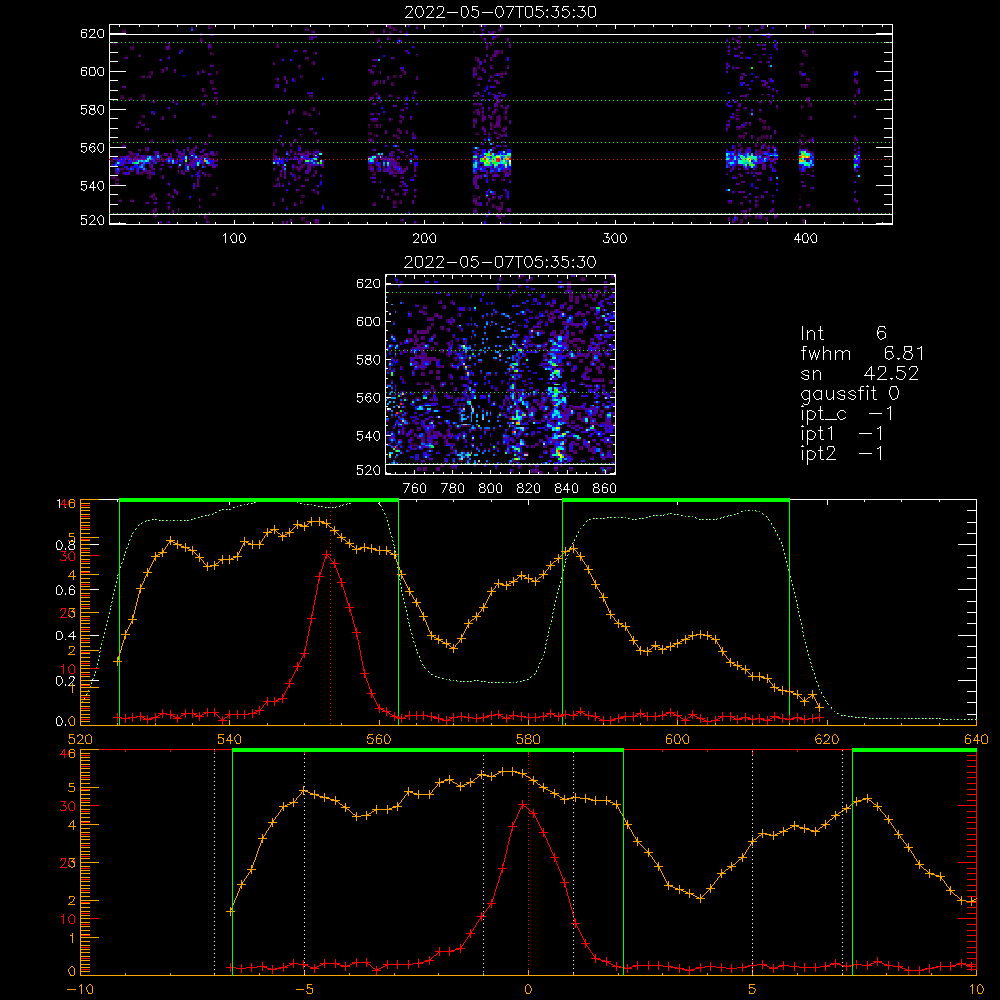
Task: Click y-axis label 600 of wide spectrogram
Action: point(92,71)
